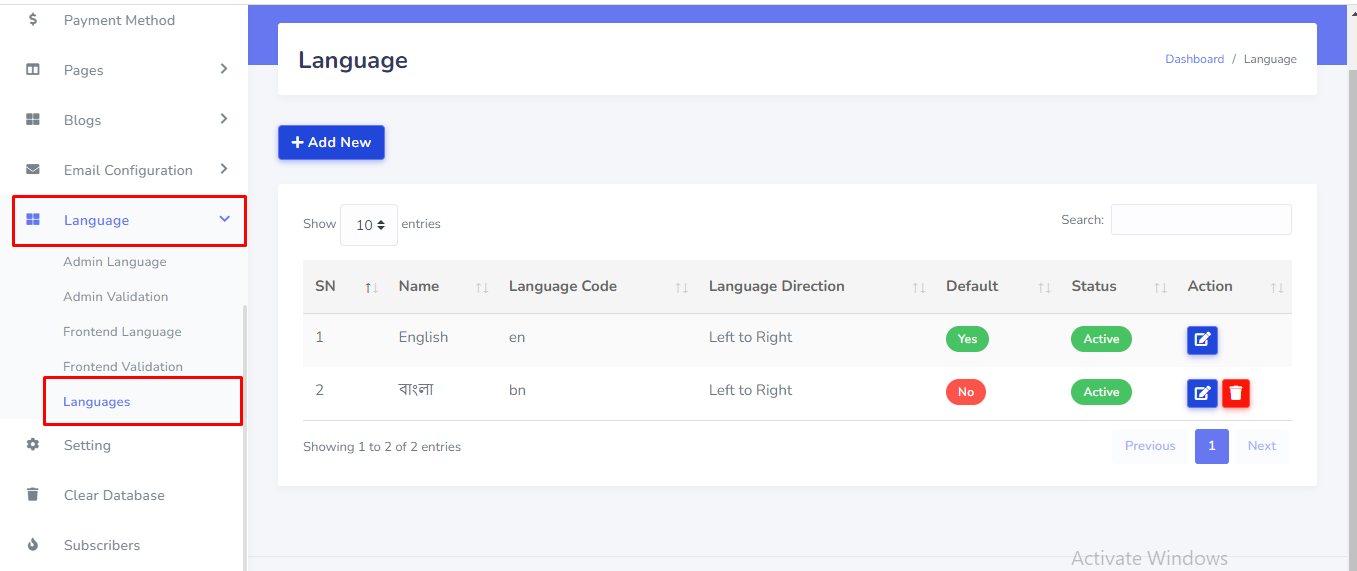Collapse the Language menu chevron
The image size is (1357, 571).
pyautogui.click(x=224, y=219)
